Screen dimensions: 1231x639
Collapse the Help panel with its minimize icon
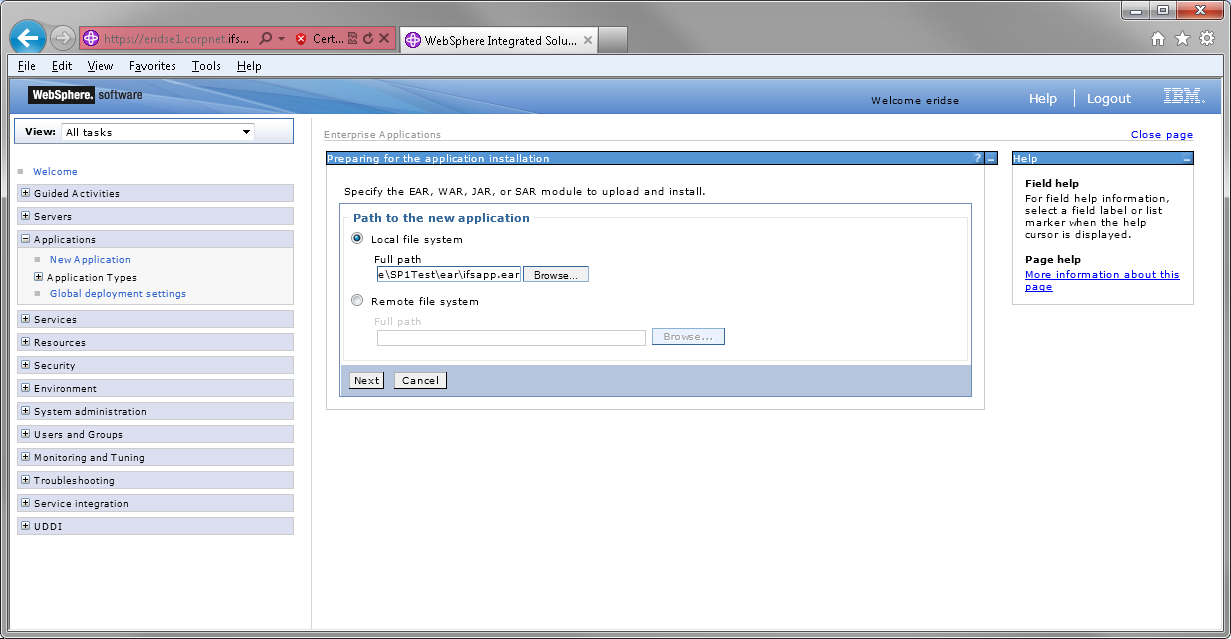1186,158
